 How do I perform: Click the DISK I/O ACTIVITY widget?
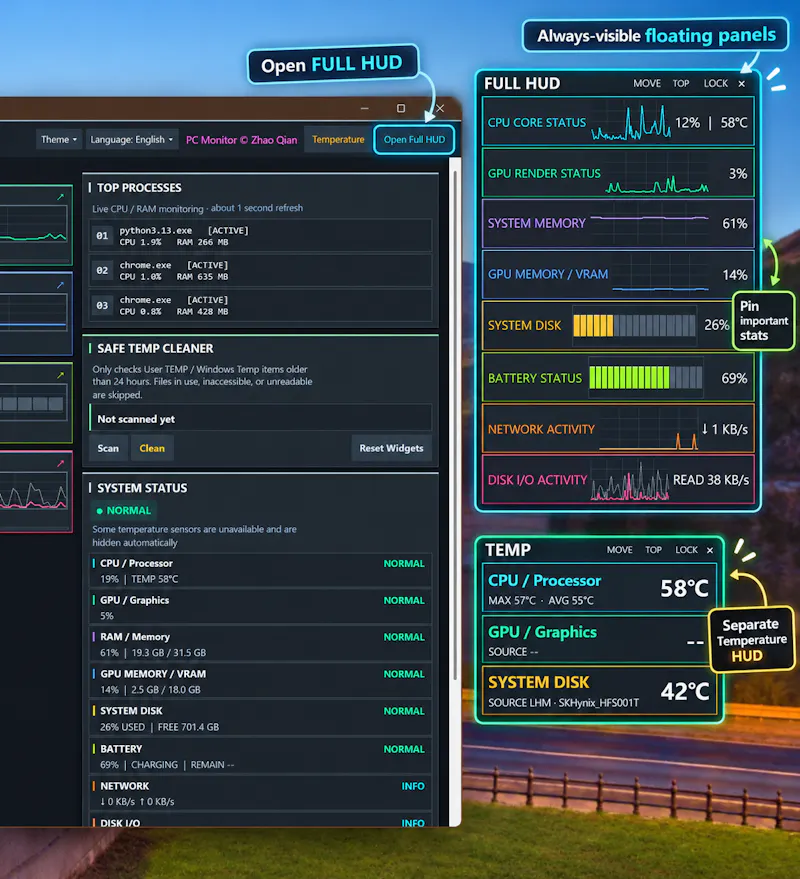[618, 479]
